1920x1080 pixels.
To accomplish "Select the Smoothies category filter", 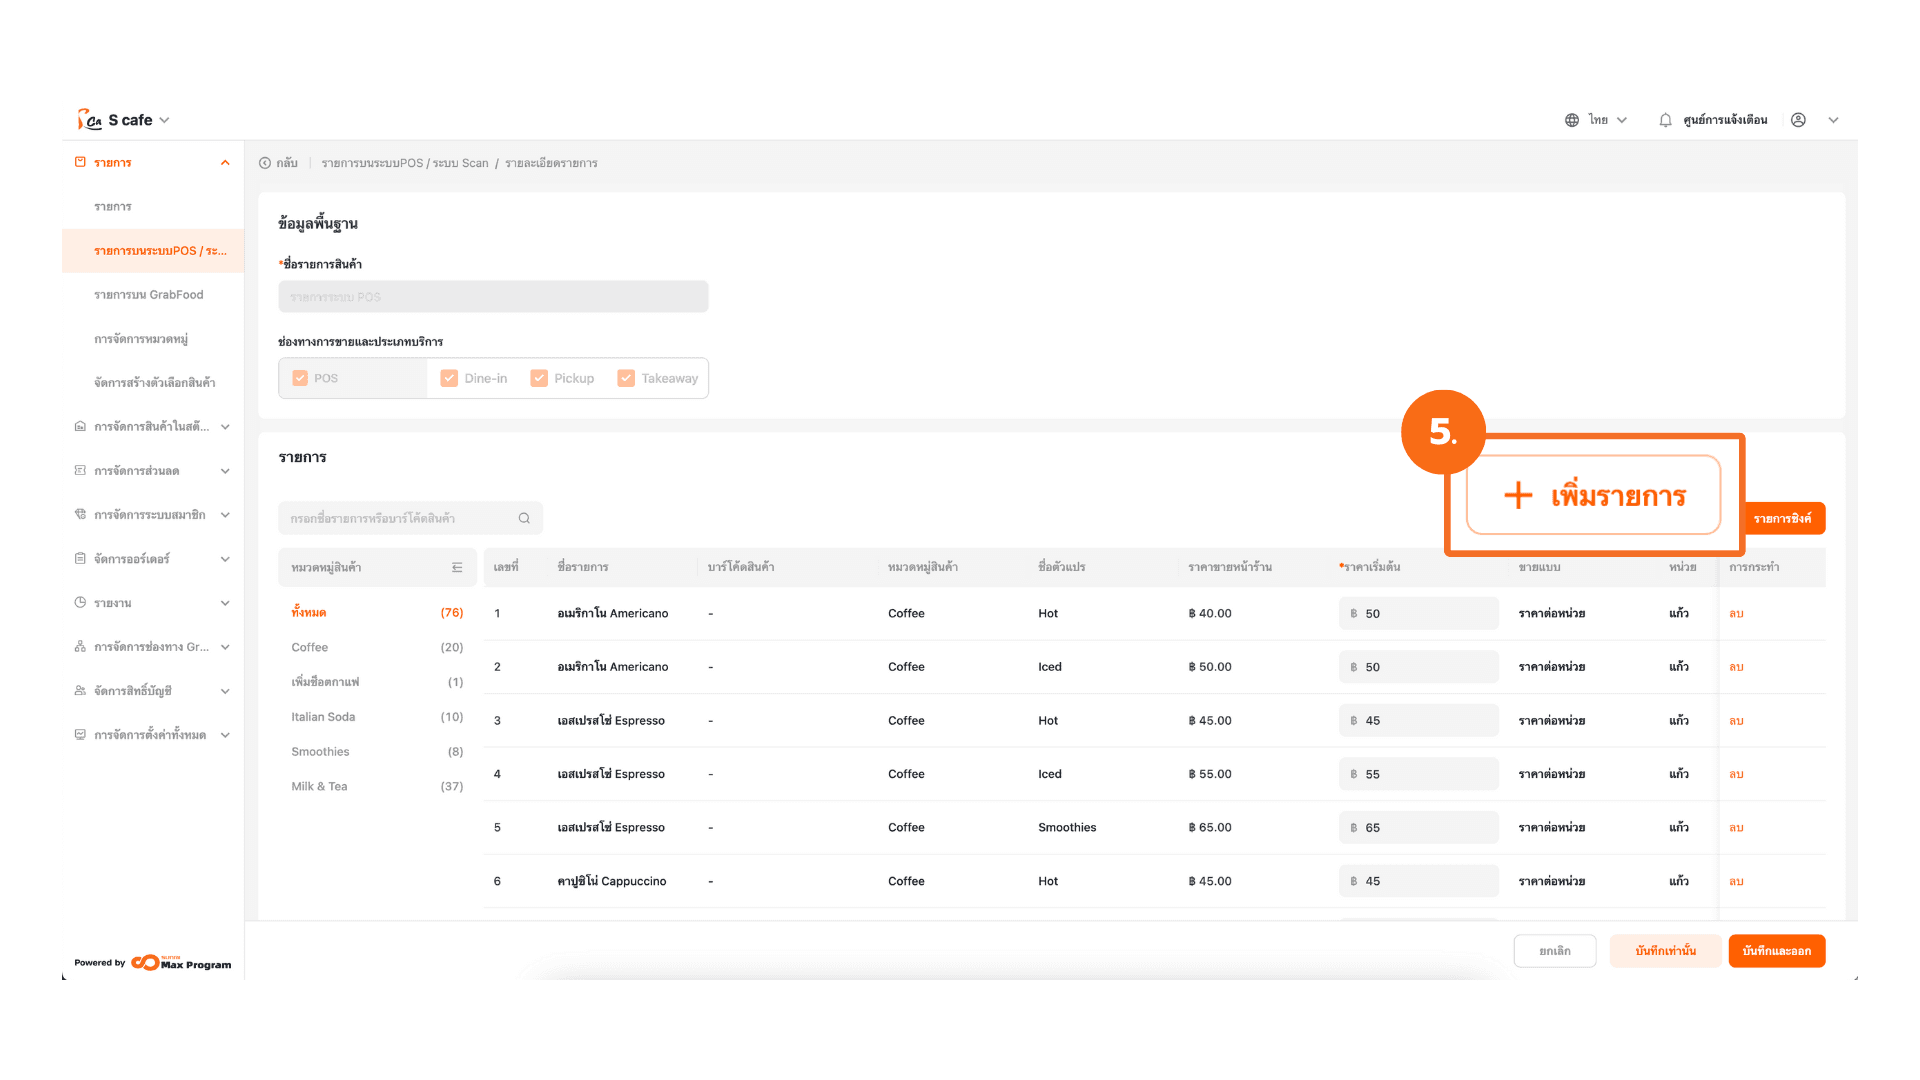I will click(320, 752).
